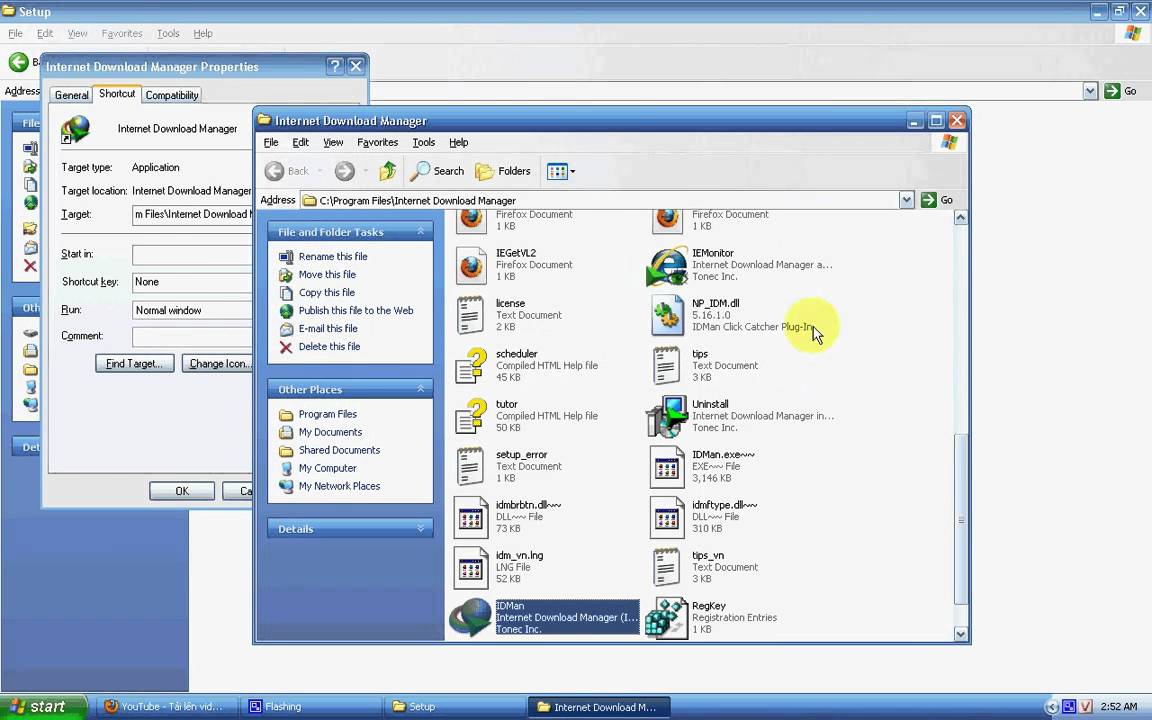Click Go button in Setup window
Screen dimensions: 1152x720
point(1121,91)
